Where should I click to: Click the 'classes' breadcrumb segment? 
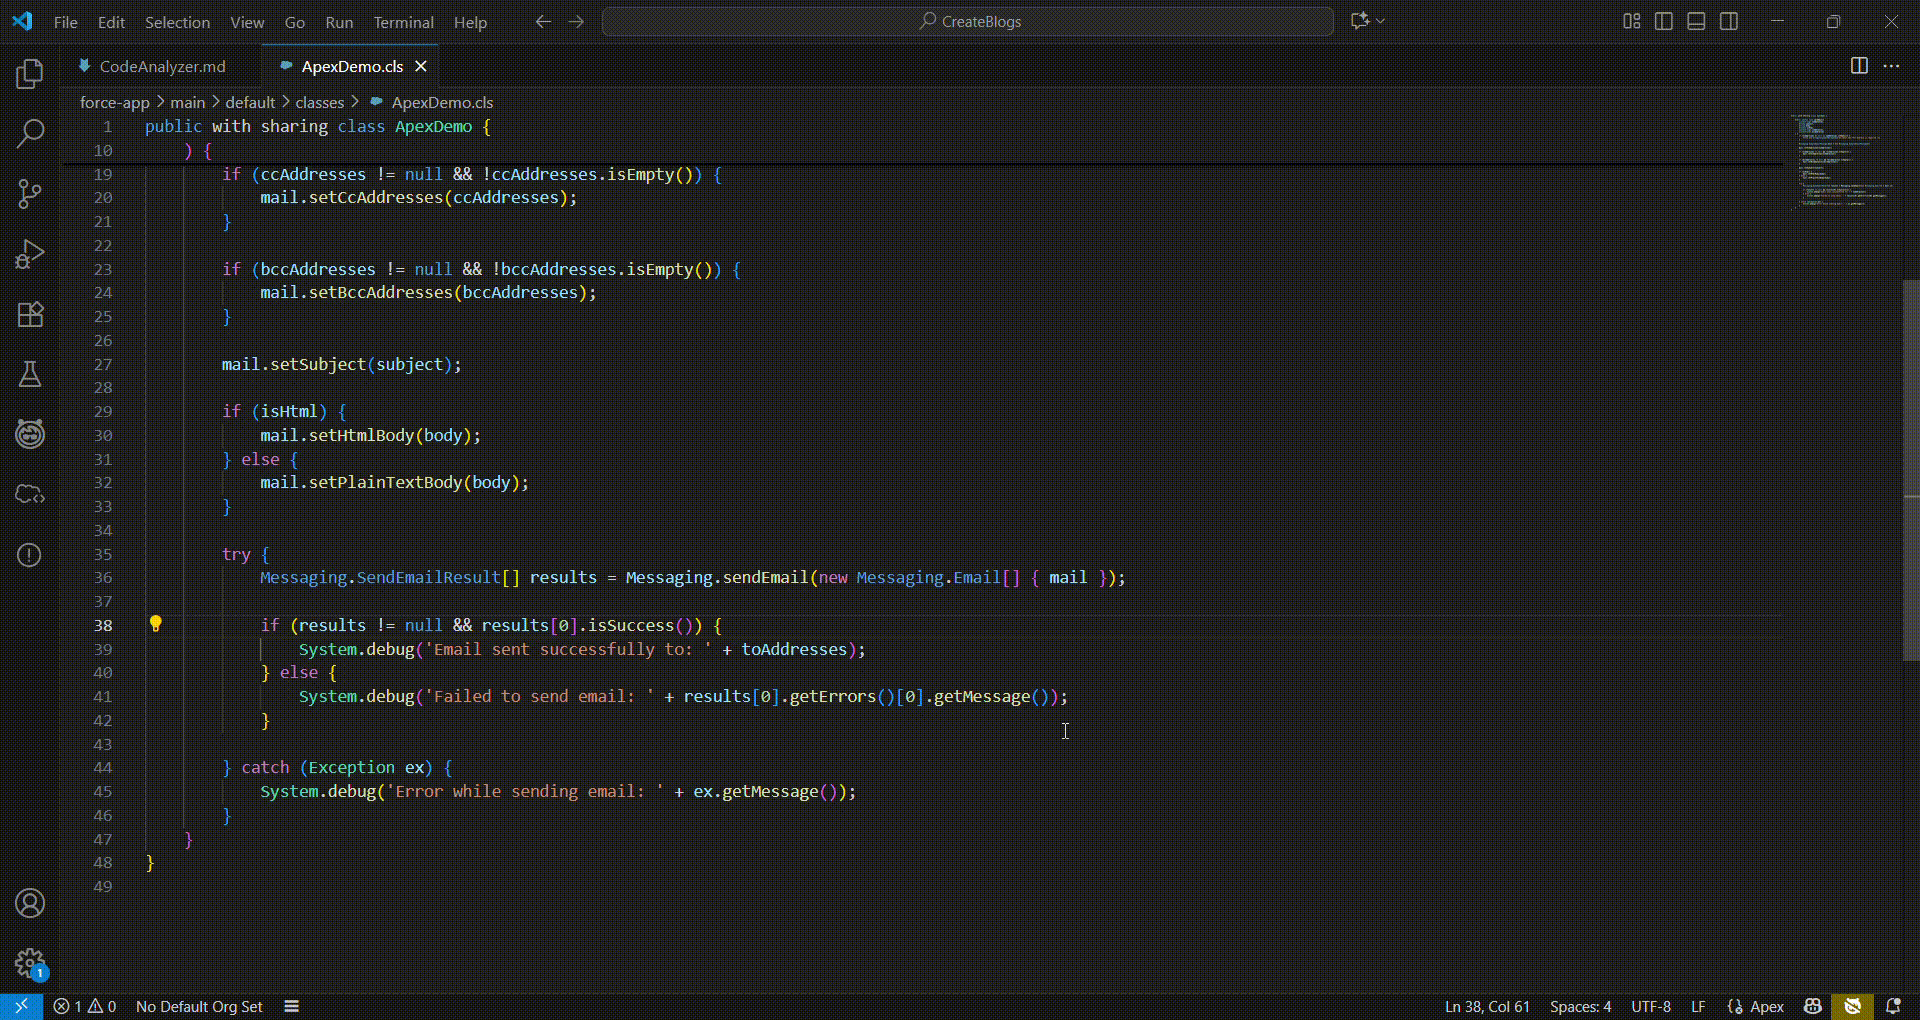(319, 102)
